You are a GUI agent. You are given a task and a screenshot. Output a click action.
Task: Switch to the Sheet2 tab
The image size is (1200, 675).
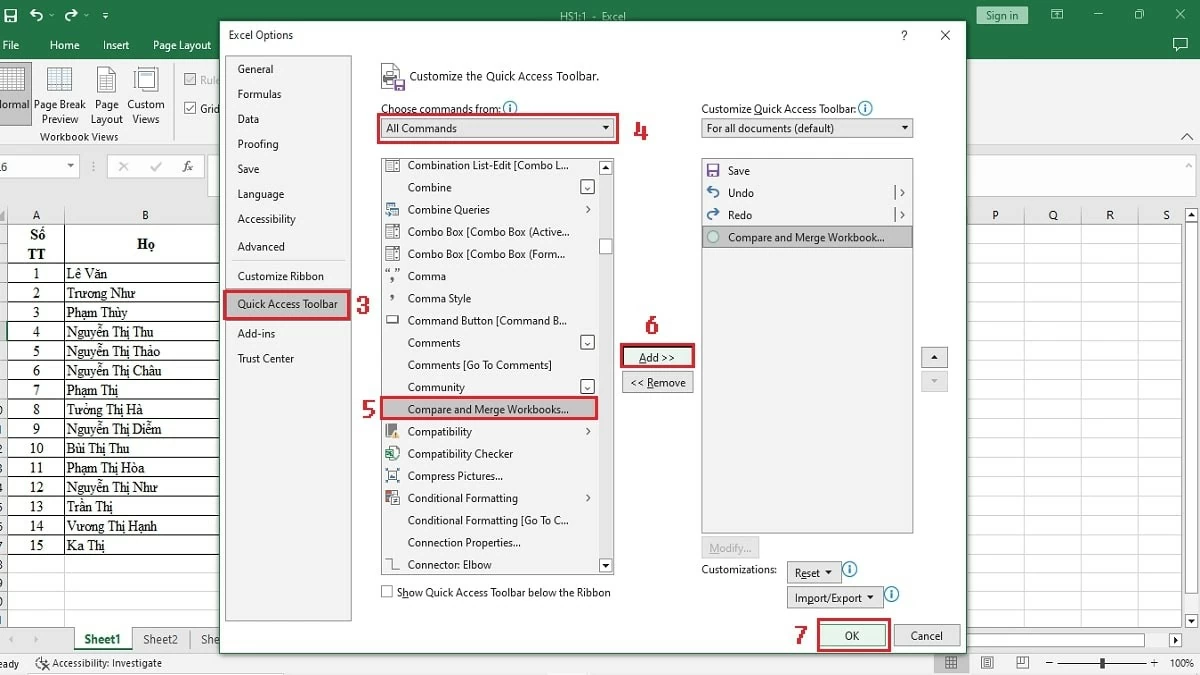[x=160, y=639]
